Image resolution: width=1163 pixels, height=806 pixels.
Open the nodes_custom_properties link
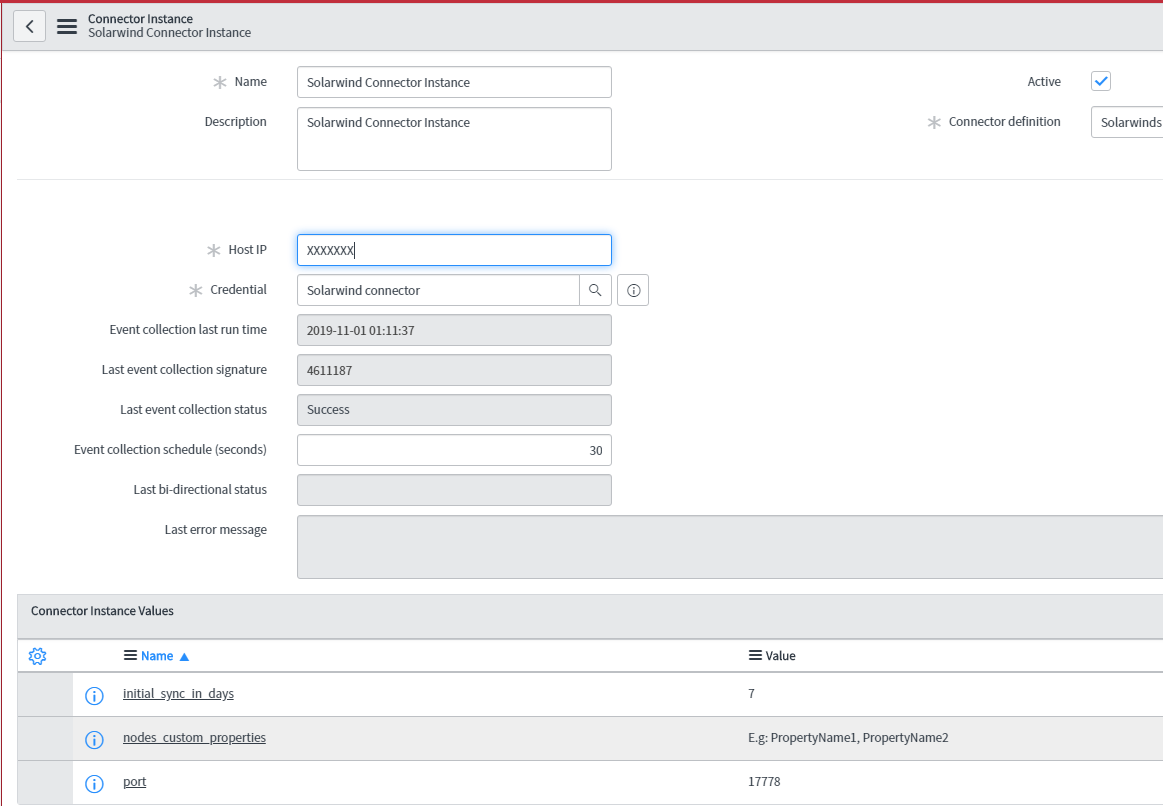194,737
